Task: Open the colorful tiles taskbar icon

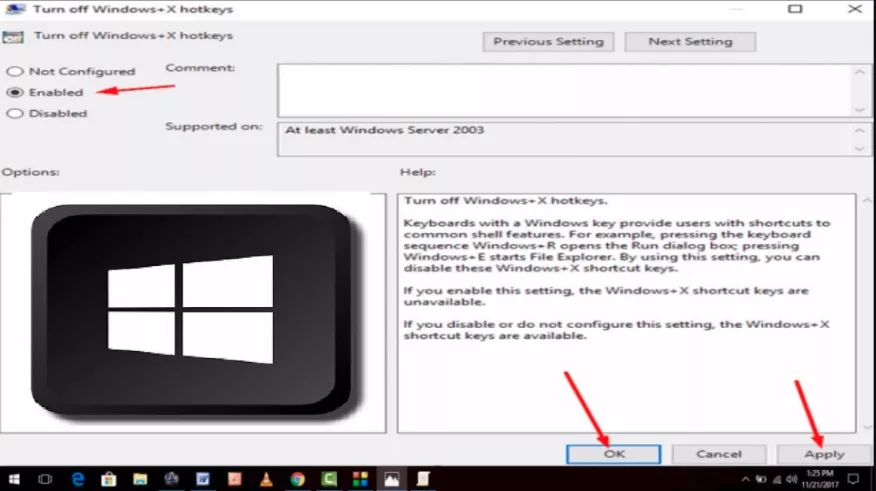Action: tap(360, 479)
